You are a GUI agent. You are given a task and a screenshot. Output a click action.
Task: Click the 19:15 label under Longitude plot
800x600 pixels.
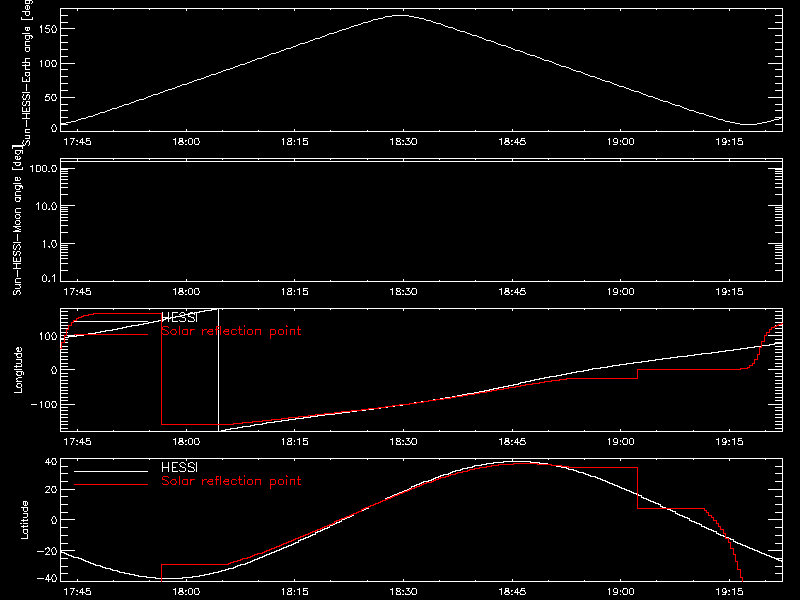pyautogui.click(x=729, y=441)
